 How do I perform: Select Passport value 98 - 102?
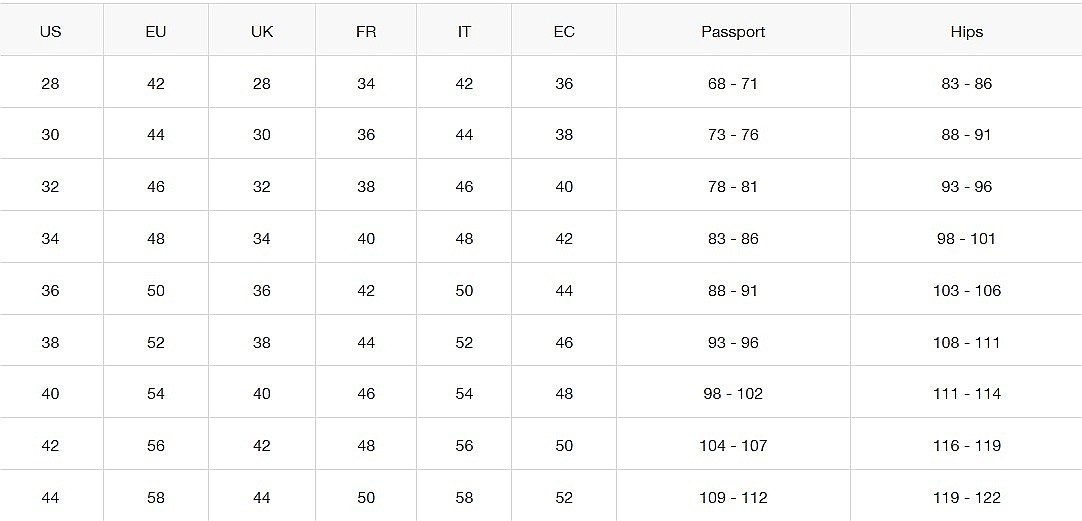click(733, 394)
